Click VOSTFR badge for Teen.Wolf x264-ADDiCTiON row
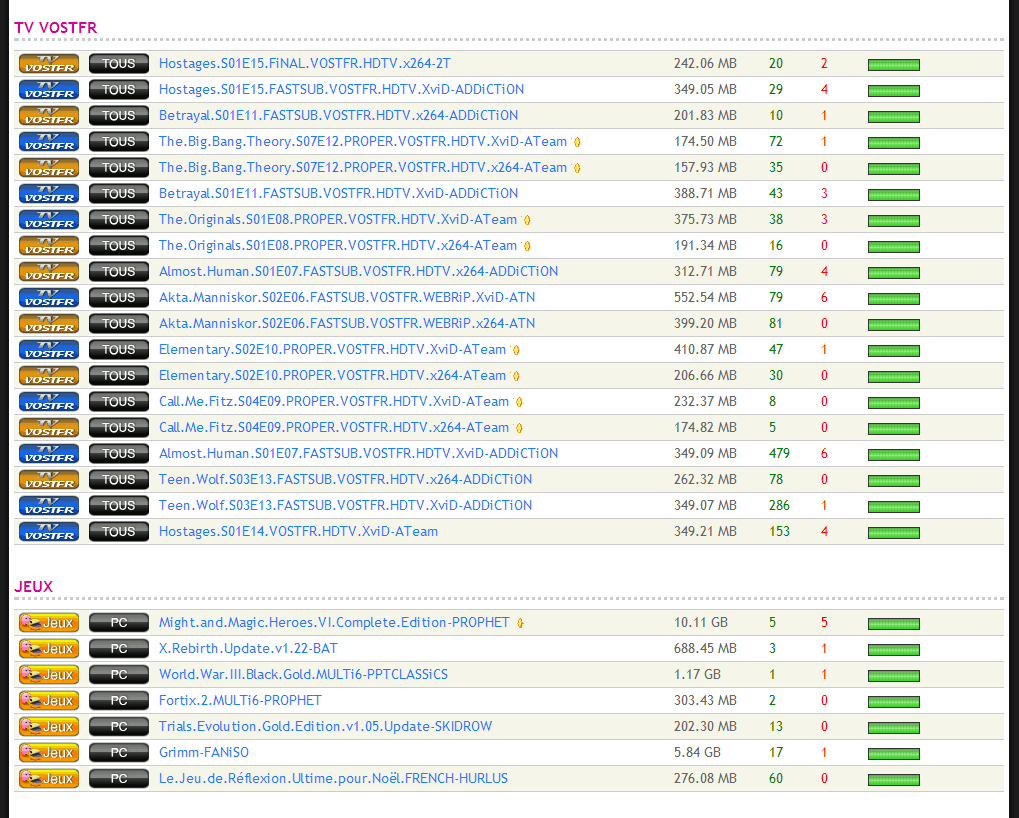Image resolution: width=1019 pixels, height=818 pixels. pos(49,479)
